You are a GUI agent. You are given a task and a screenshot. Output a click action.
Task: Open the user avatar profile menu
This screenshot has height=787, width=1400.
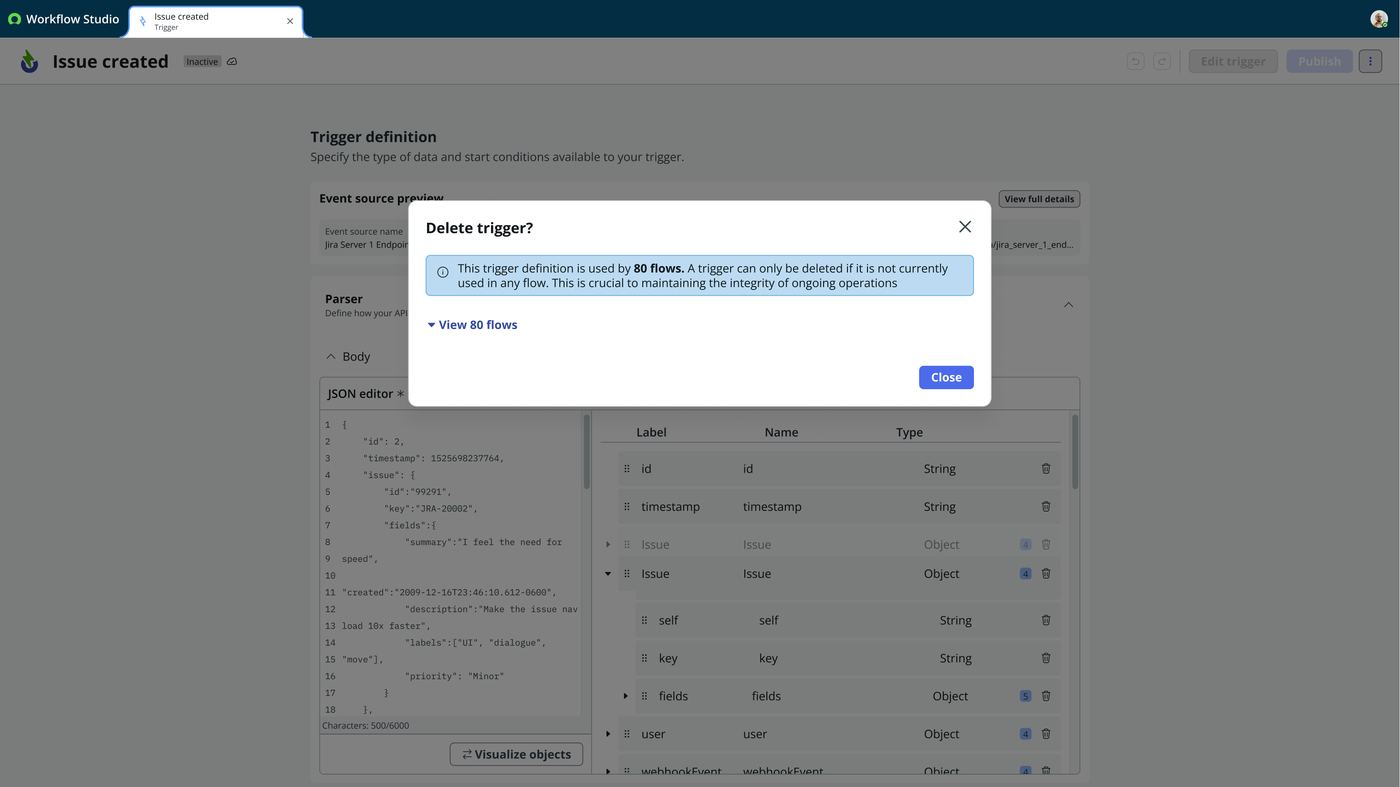[x=1379, y=19]
